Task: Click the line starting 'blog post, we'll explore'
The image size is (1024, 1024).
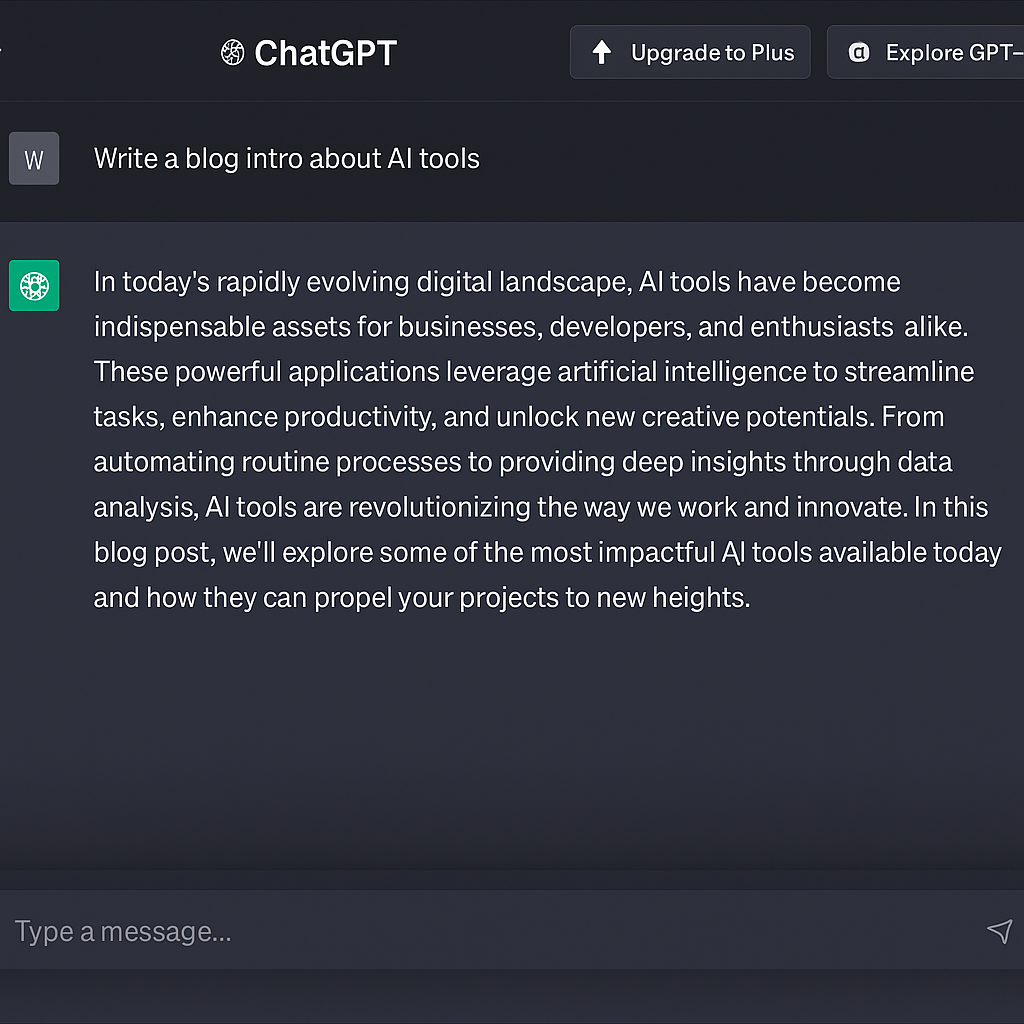Action: [x=547, y=552]
